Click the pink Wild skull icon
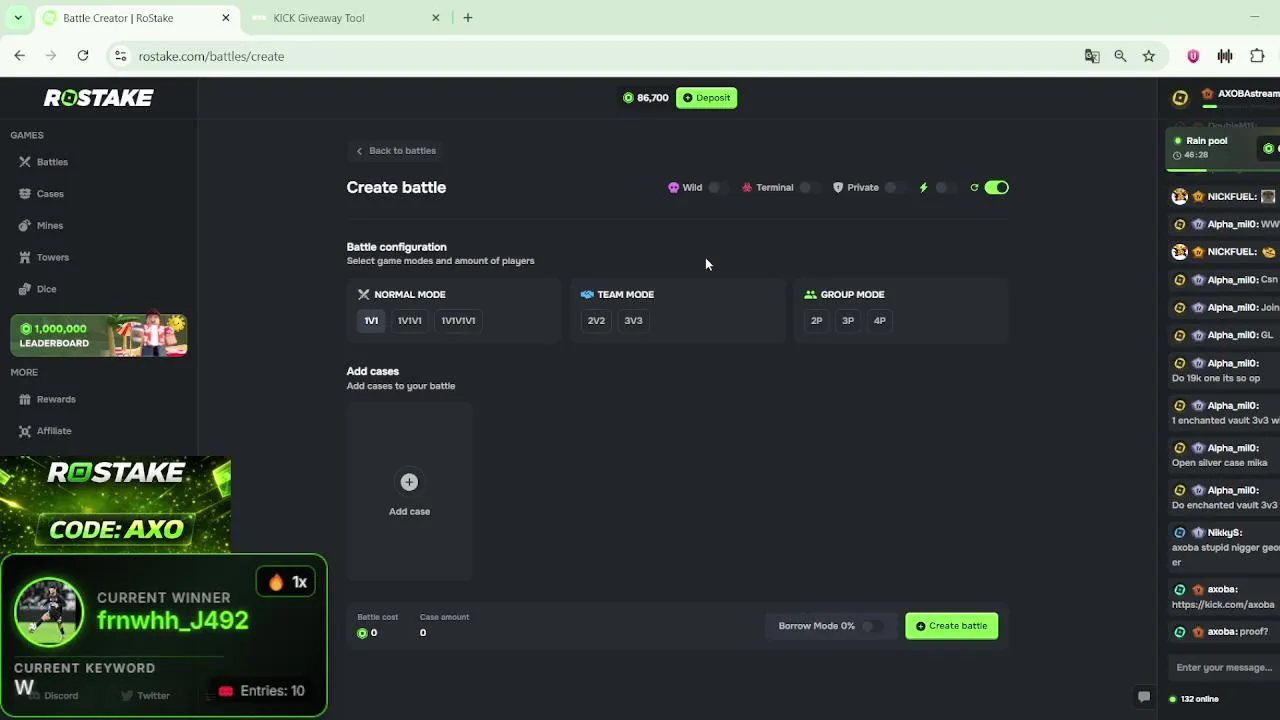1280x720 pixels. click(673, 188)
